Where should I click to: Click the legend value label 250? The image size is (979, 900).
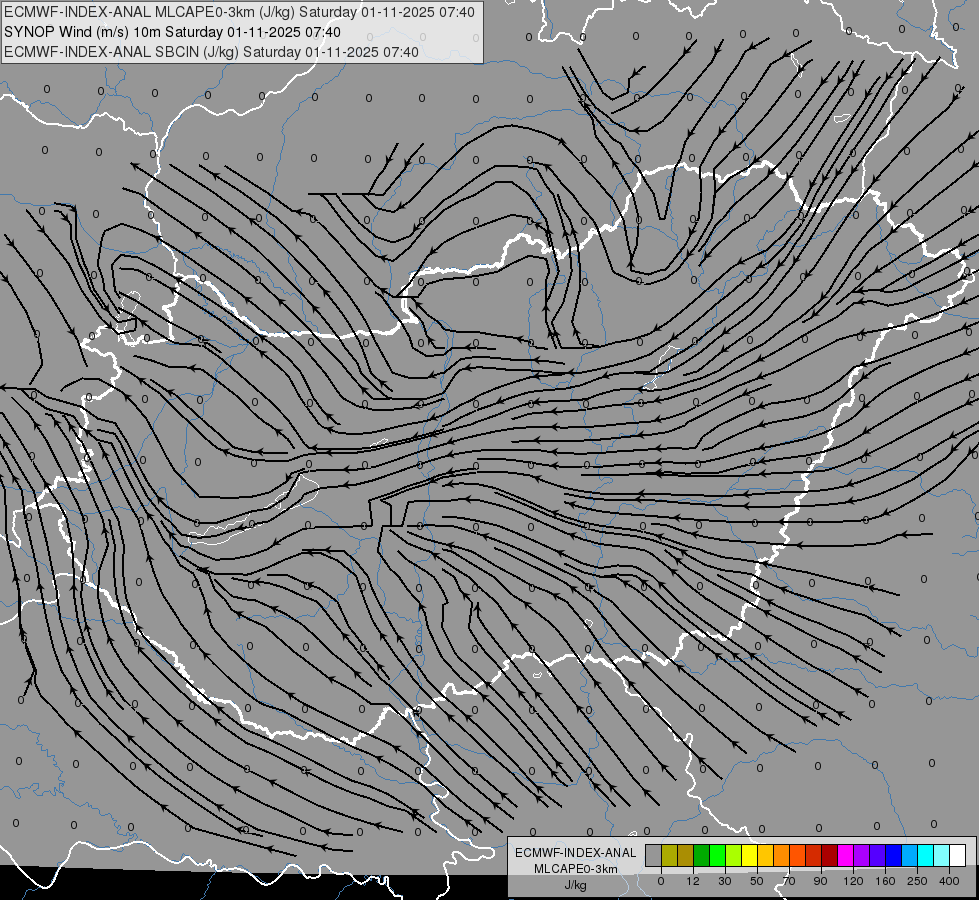tap(917, 881)
